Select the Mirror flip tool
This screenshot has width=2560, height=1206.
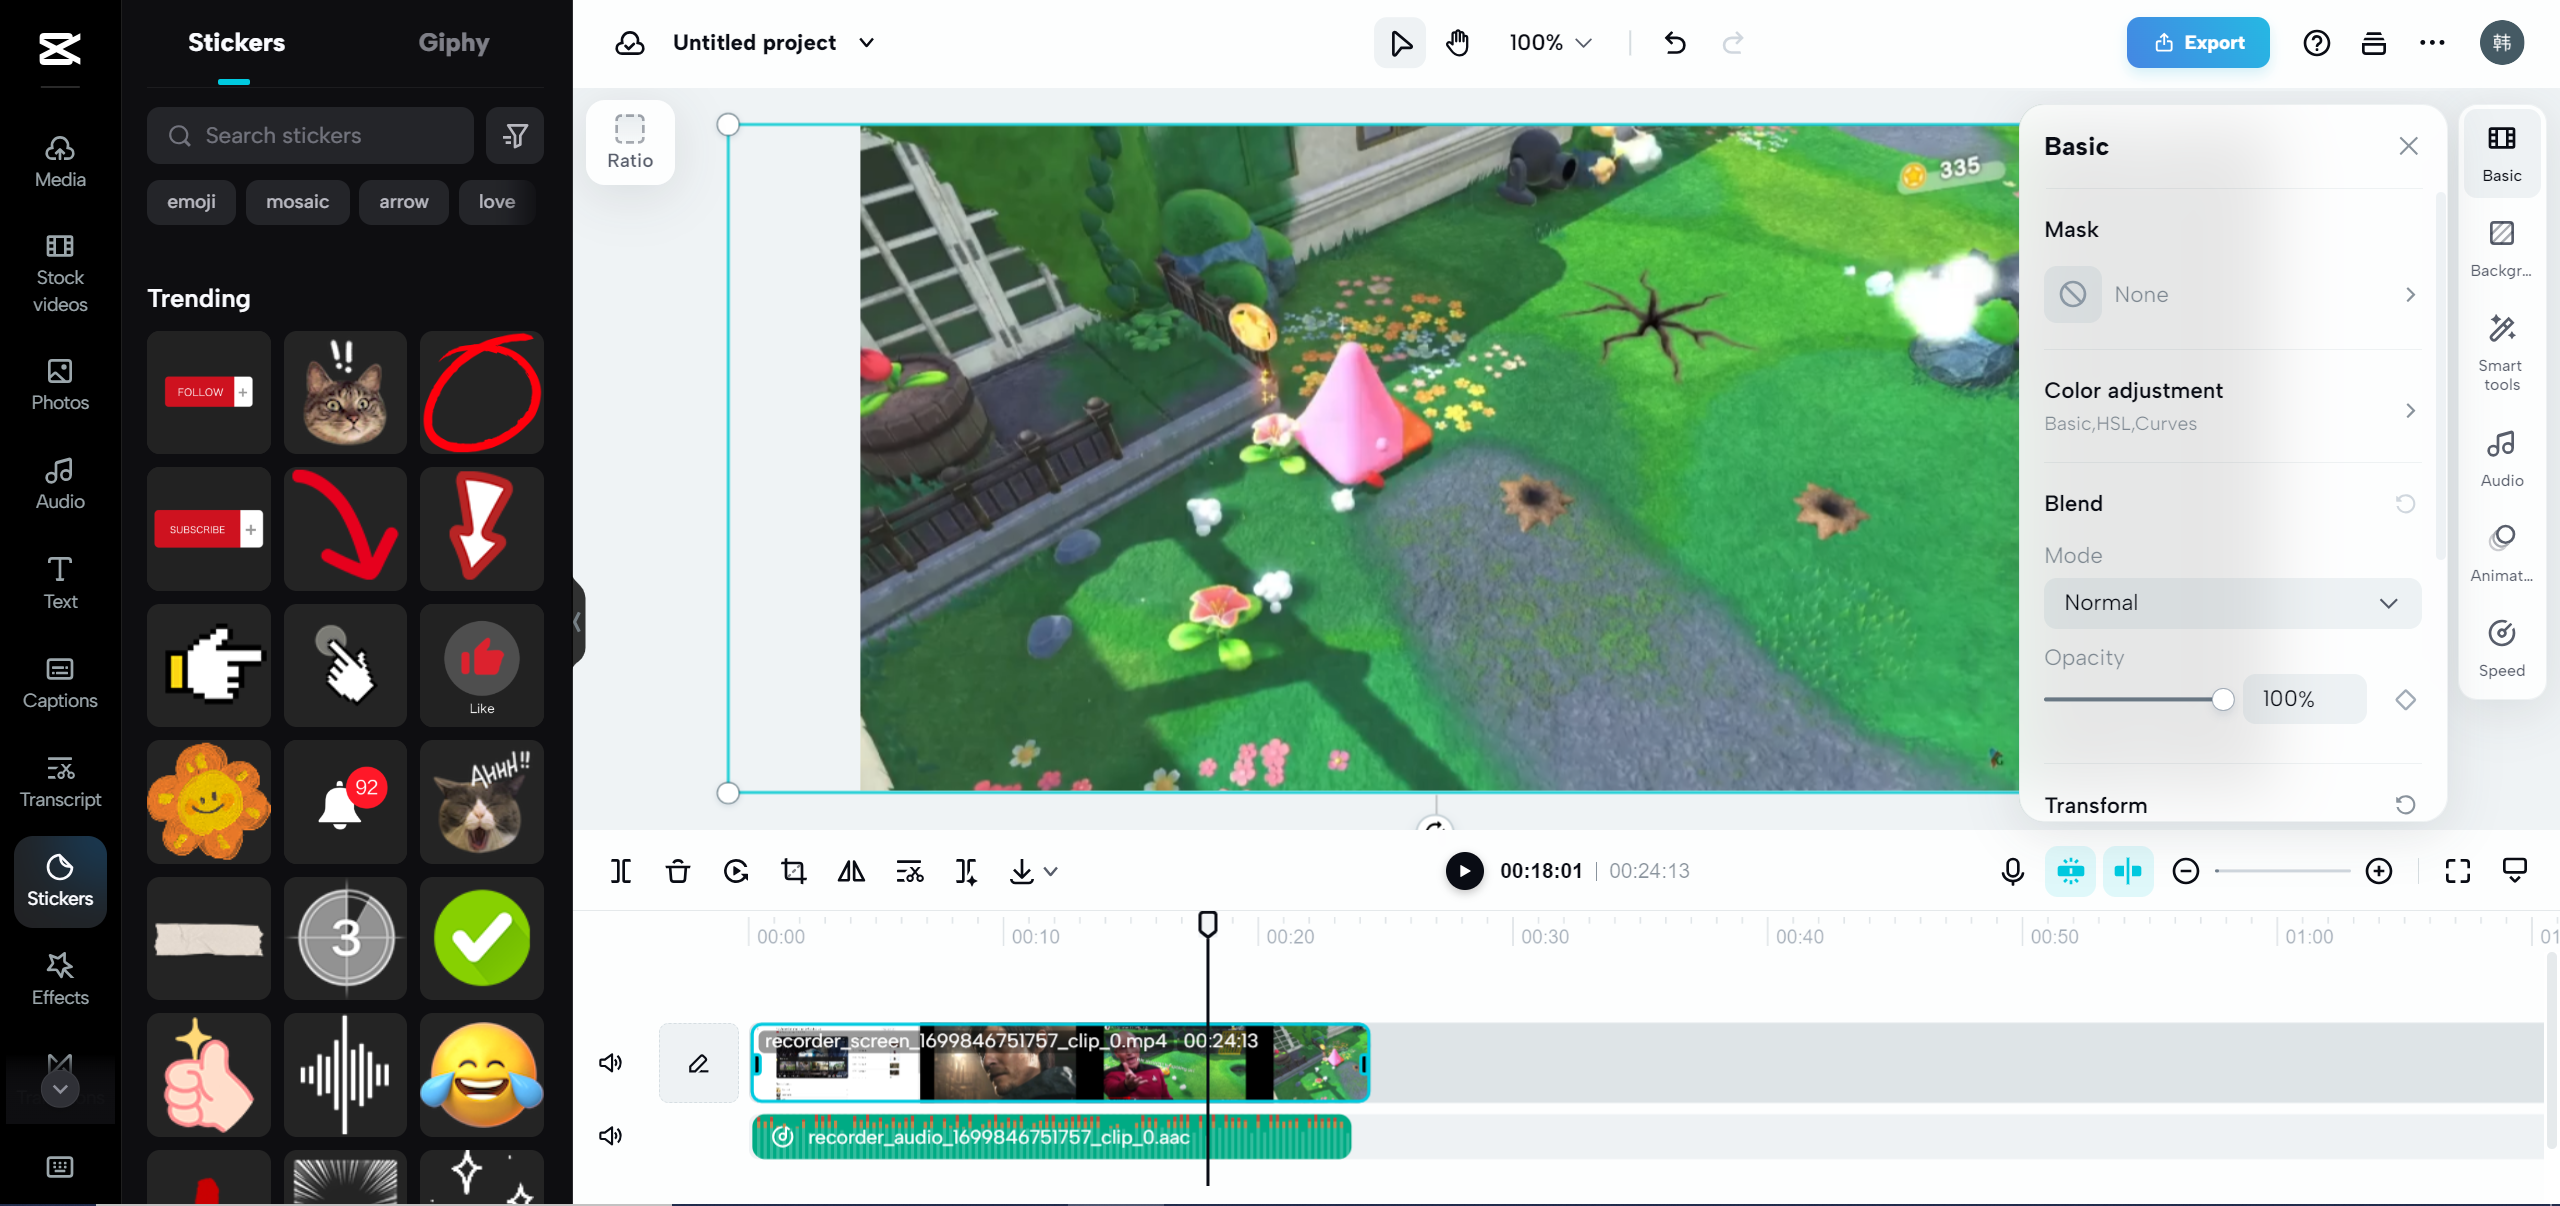tap(849, 871)
